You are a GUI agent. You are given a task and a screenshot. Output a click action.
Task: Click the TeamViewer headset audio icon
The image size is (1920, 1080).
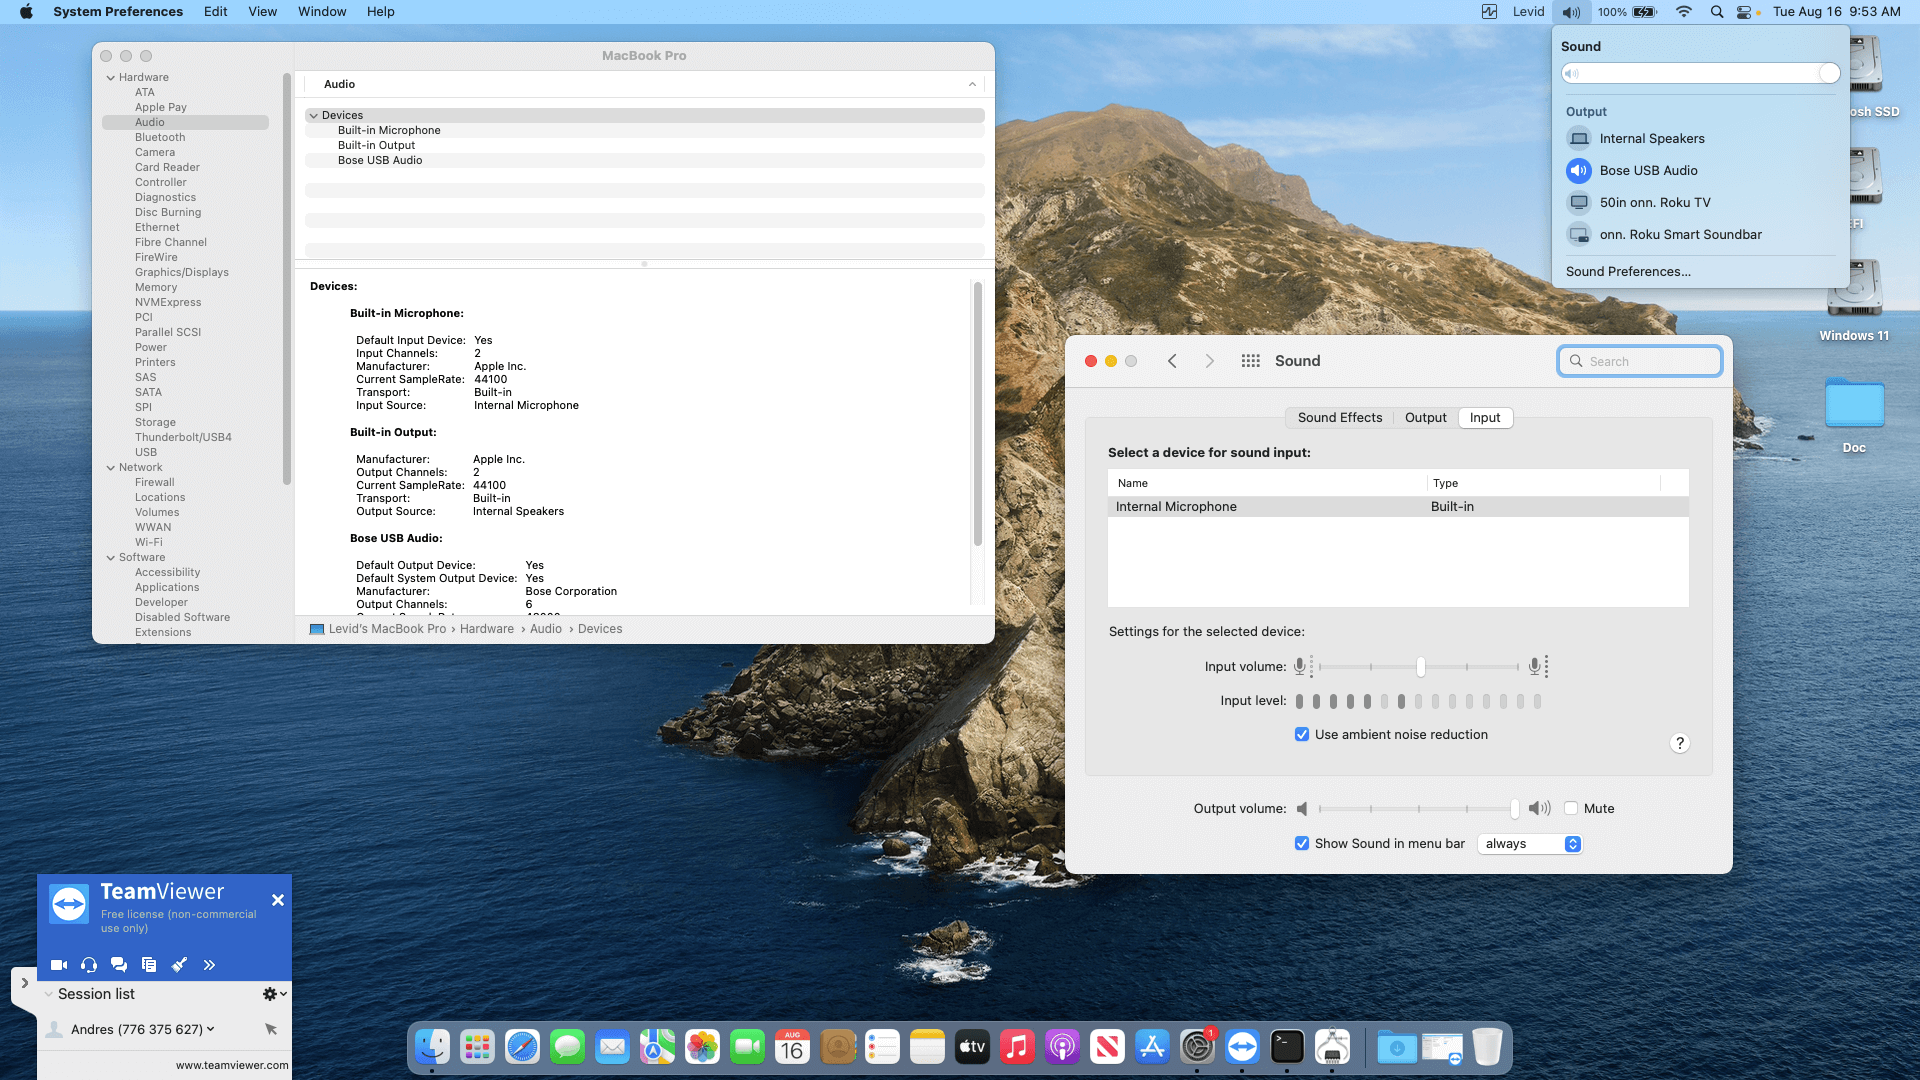click(89, 965)
